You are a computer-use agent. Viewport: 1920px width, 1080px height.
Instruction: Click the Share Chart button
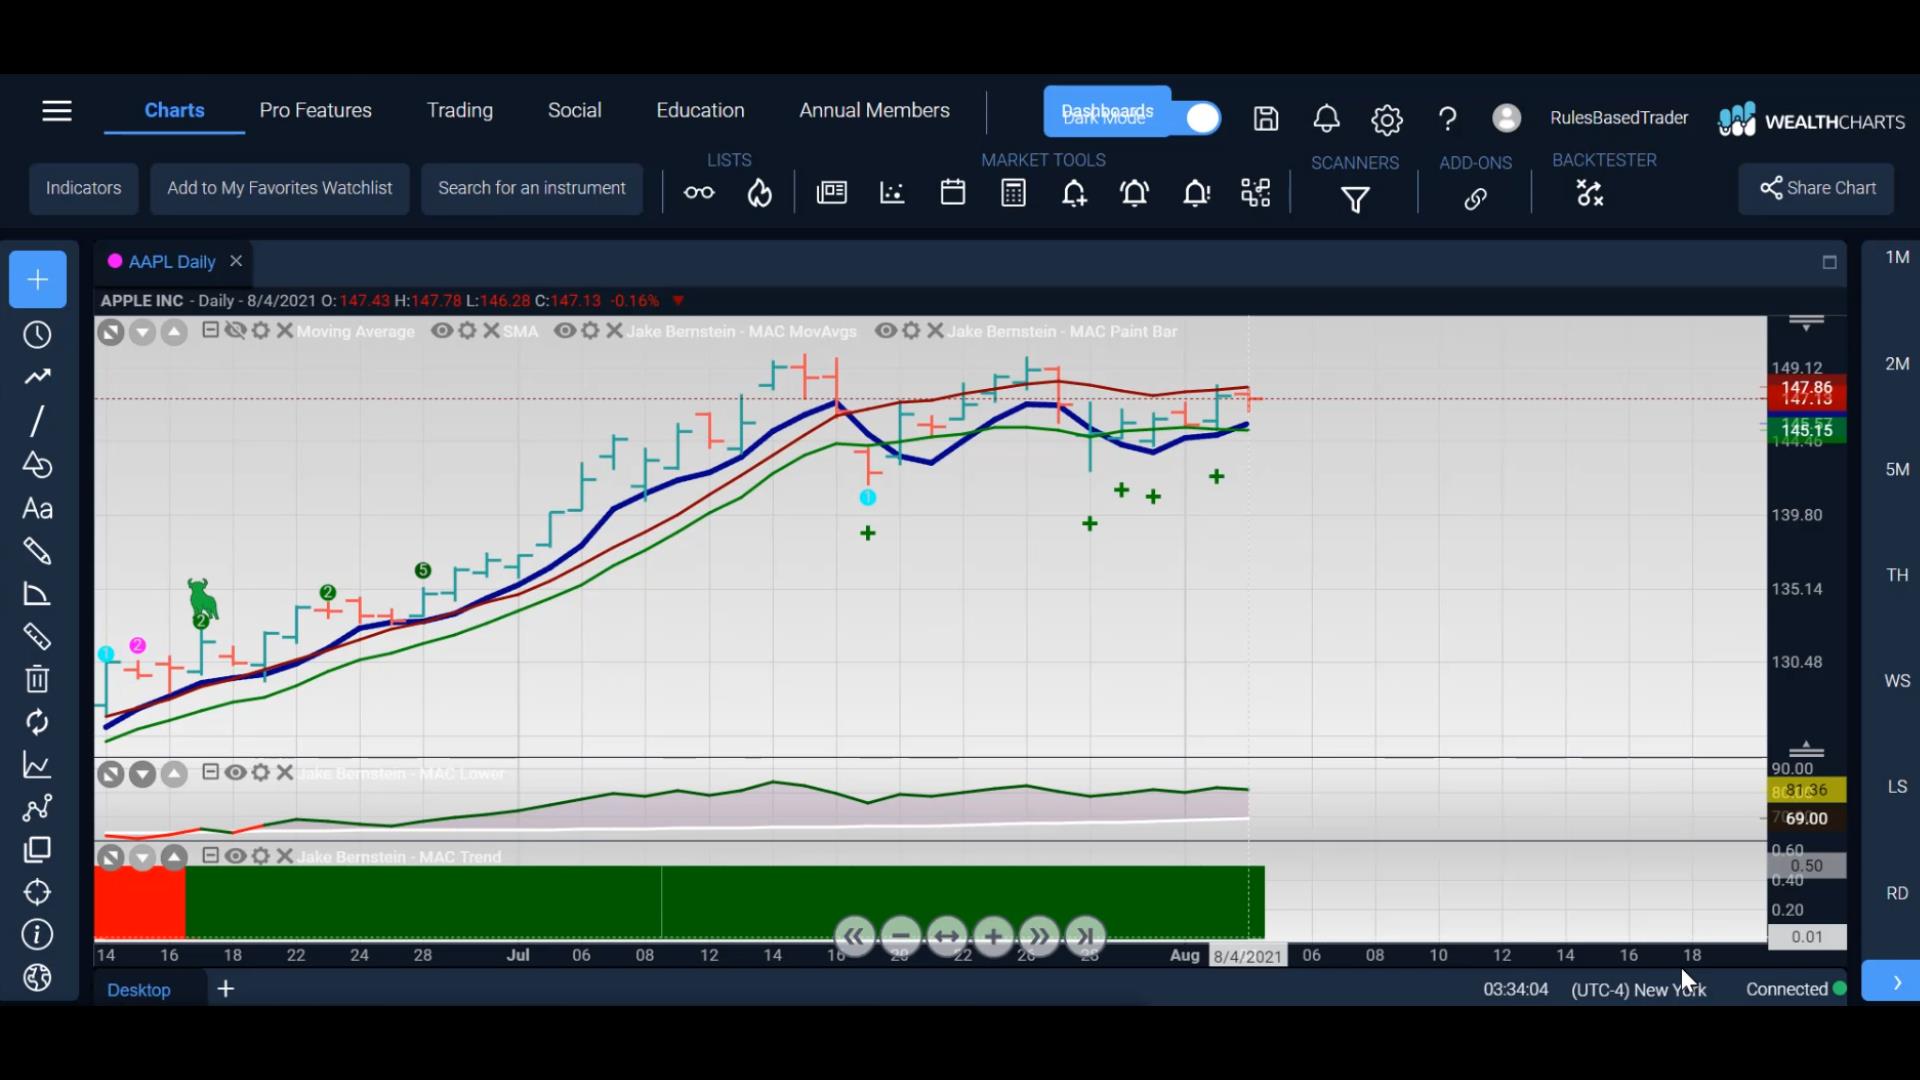click(x=1817, y=189)
